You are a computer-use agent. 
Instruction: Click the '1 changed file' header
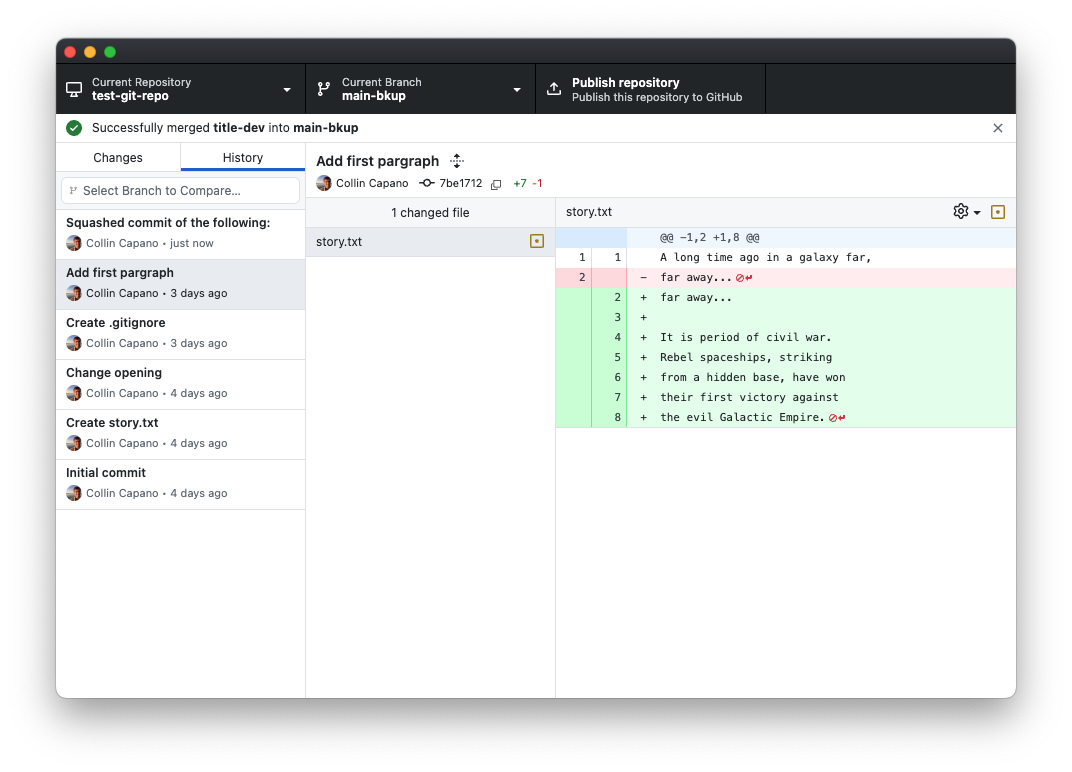pyautogui.click(x=430, y=213)
